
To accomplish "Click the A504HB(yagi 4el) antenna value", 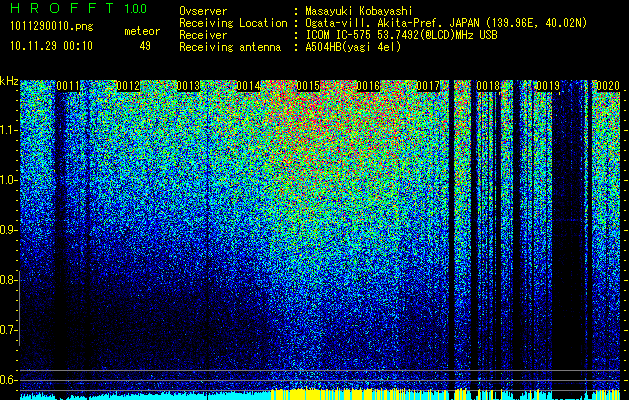I will coord(353,47).
